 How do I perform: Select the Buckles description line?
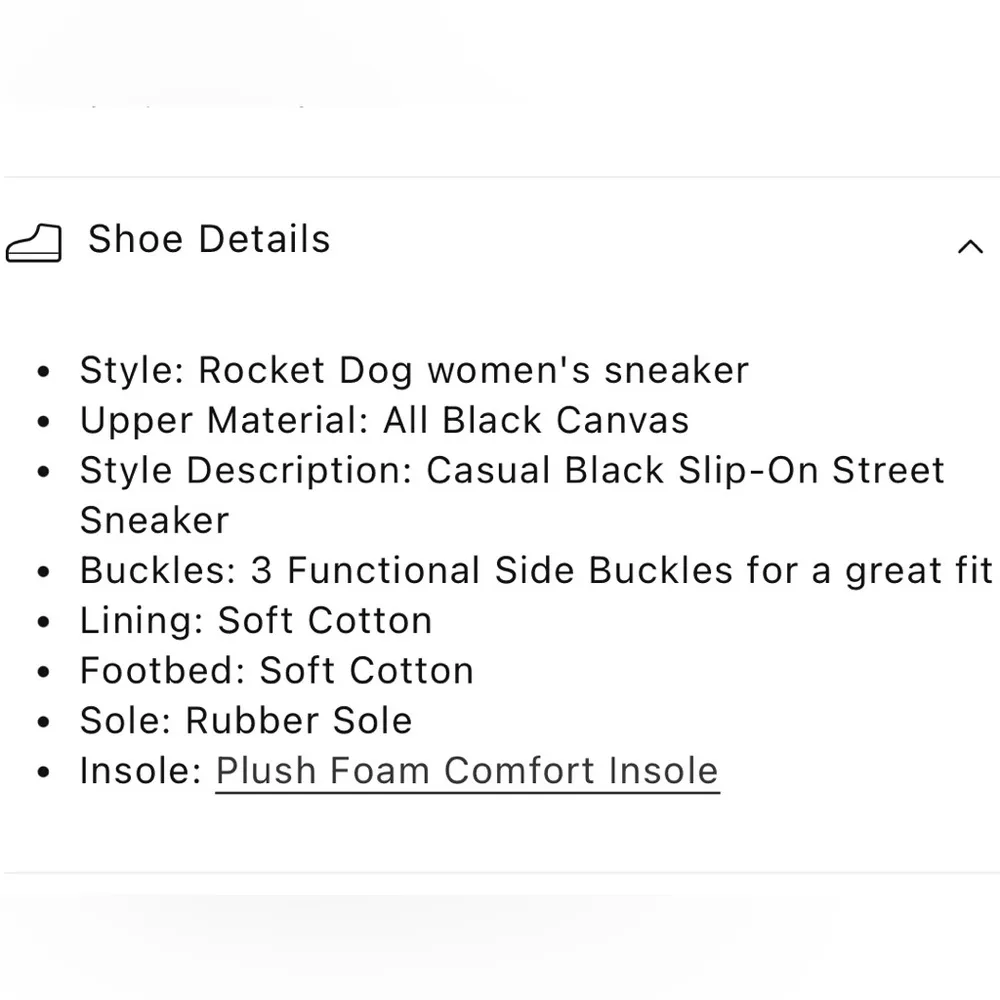pos(535,570)
